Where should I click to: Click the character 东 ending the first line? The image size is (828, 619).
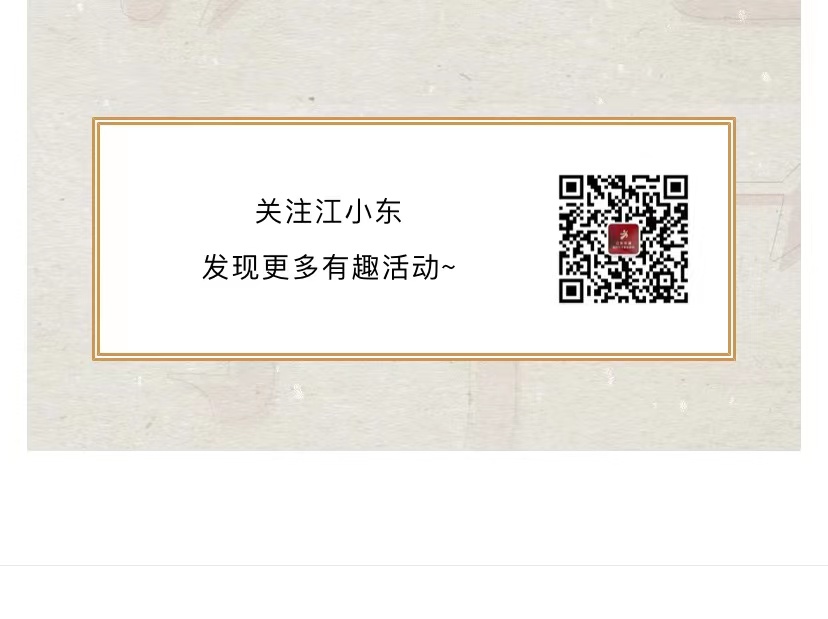pyautogui.click(x=389, y=211)
